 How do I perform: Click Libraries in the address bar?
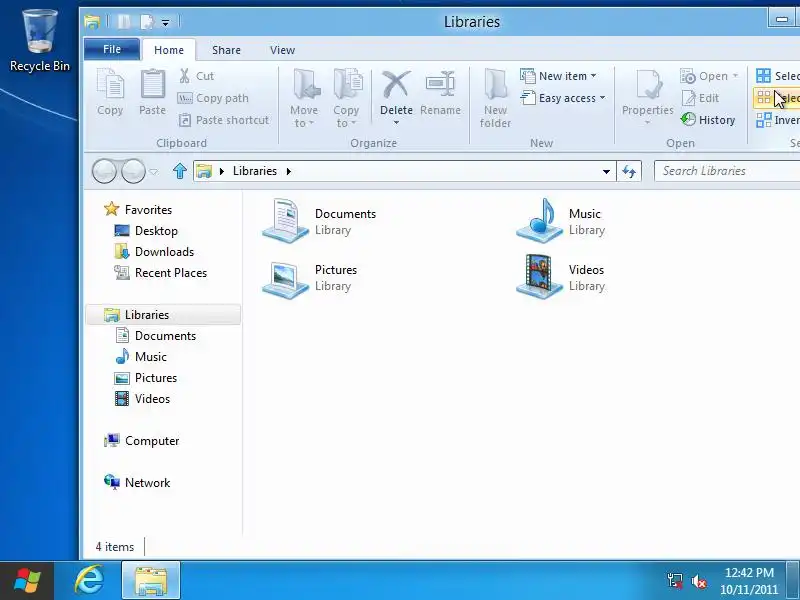point(255,171)
